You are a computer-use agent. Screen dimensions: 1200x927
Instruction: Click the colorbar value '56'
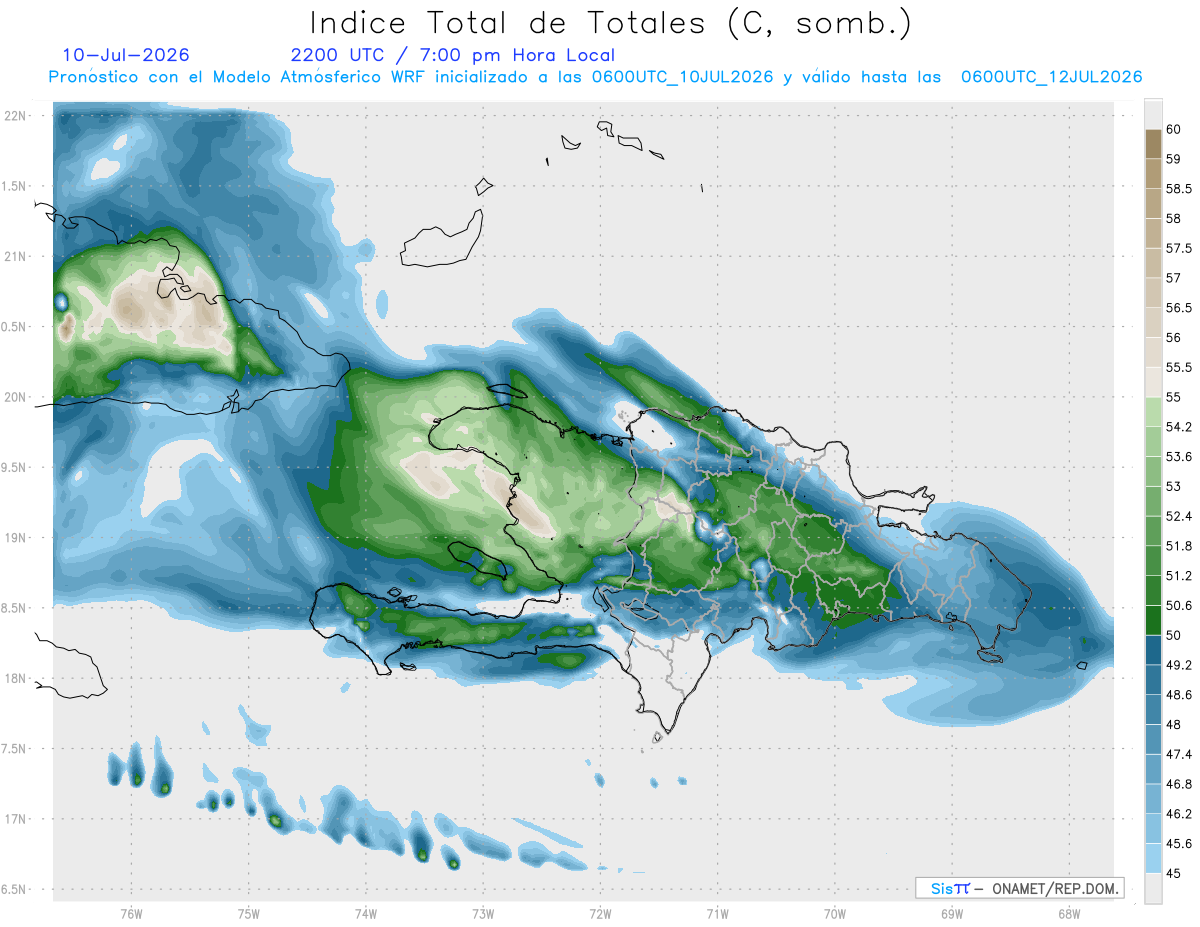tap(1174, 338)
